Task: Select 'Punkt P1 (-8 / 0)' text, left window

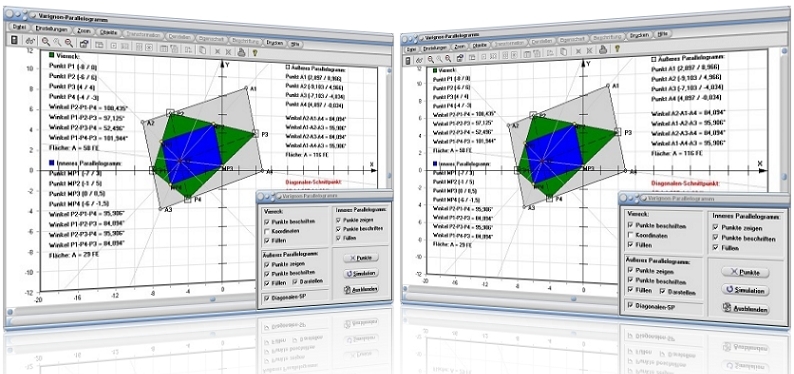Action: [x=73, y=66]
